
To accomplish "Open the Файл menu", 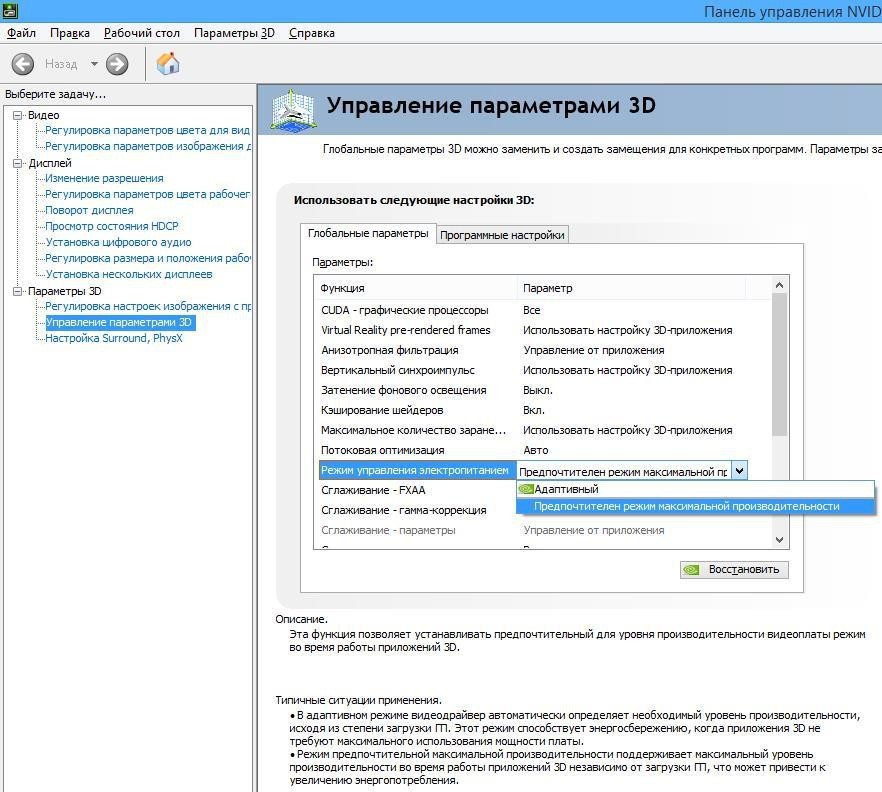I will coord(21,33).
